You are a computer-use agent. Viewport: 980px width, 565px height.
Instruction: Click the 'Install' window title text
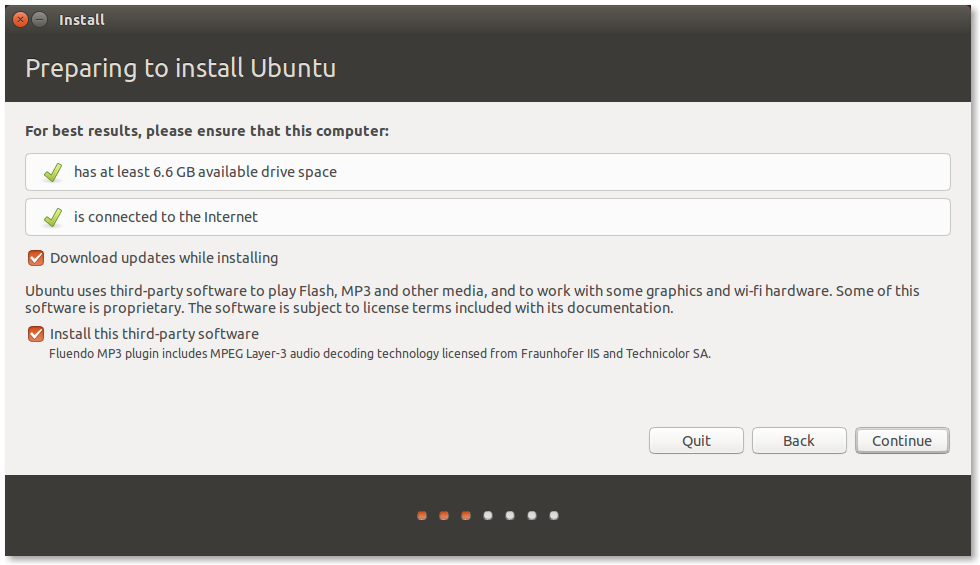pos(82,20)
